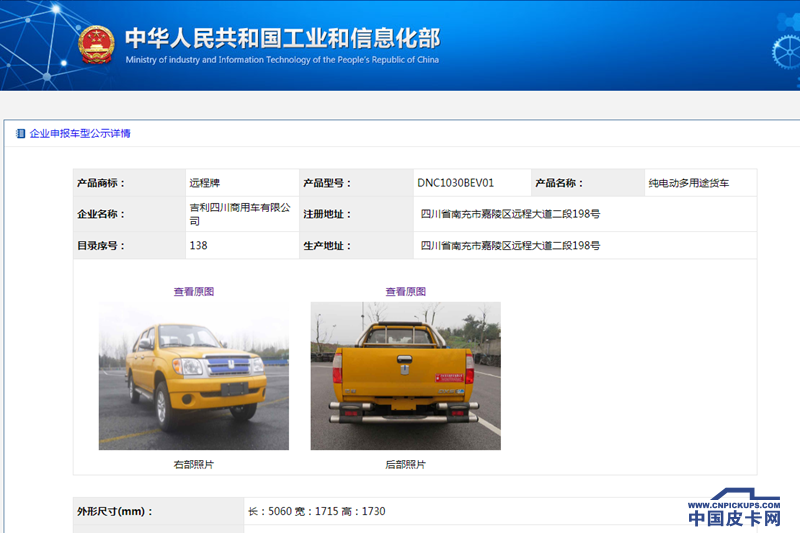
Task: Select the 产品型号 label cell
Action: pyautogui.click(x=356, y=183)
